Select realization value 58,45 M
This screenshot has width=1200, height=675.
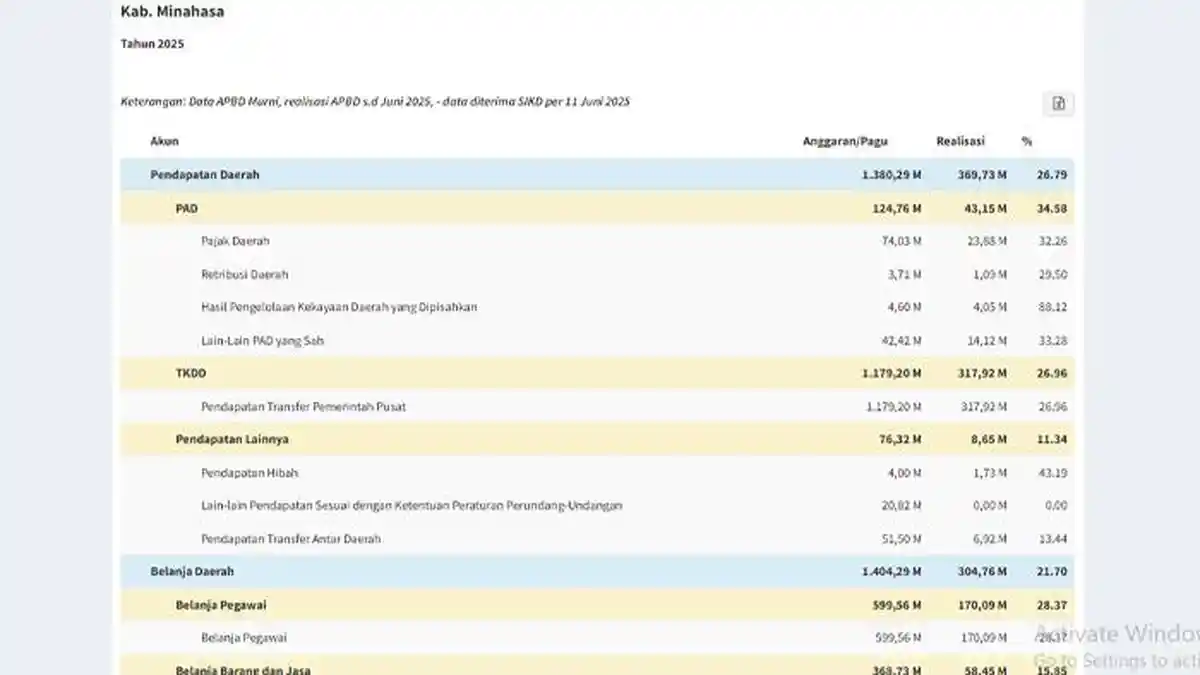[985, 669]
